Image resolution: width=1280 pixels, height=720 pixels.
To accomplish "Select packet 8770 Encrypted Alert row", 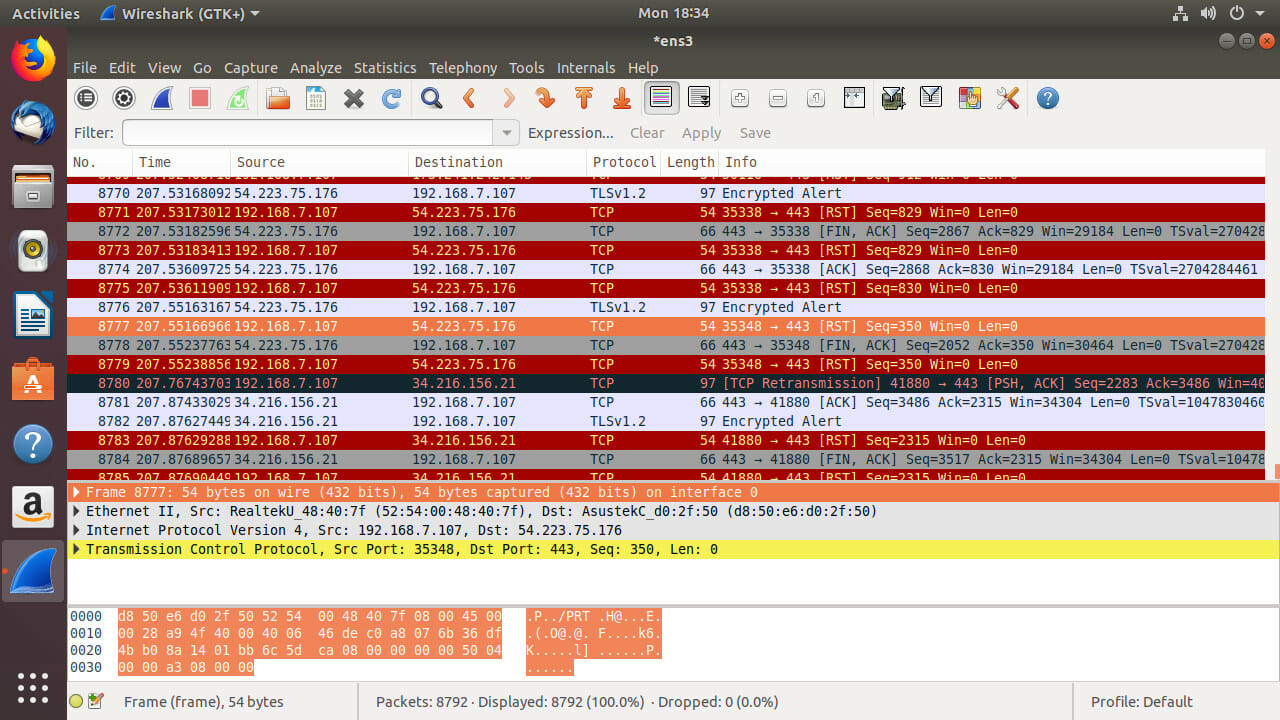I will point(666,193).
